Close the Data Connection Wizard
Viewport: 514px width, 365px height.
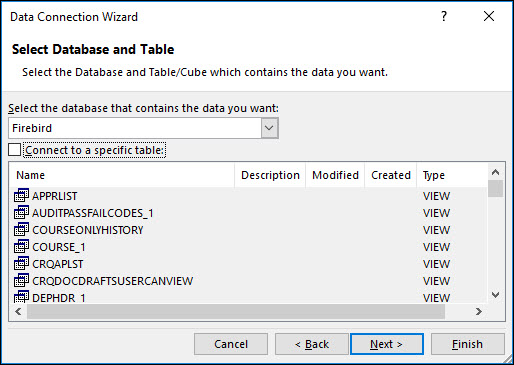point(489,16)
